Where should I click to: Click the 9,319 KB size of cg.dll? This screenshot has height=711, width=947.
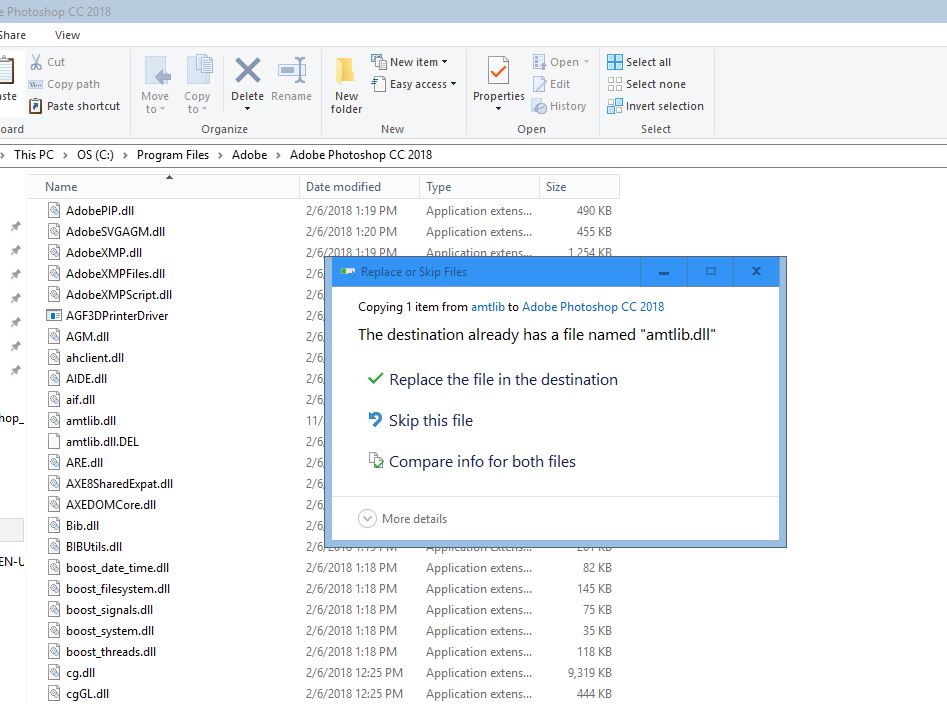(x=589, y=673)
